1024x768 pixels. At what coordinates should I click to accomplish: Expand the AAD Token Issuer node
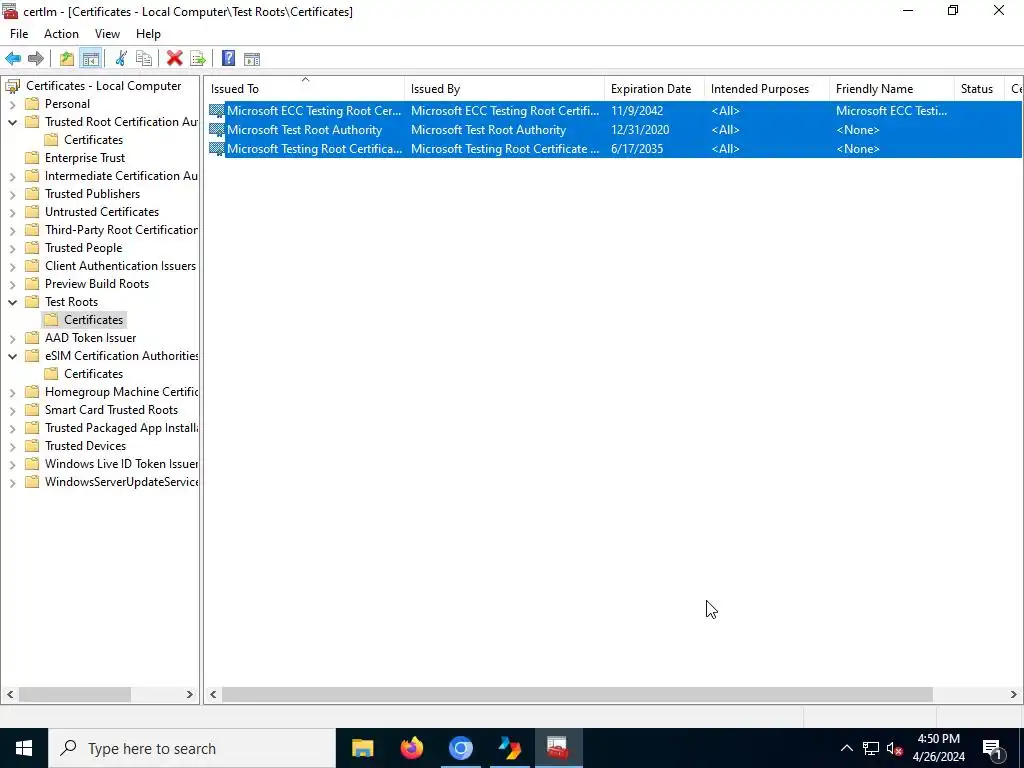click(12, 338)
